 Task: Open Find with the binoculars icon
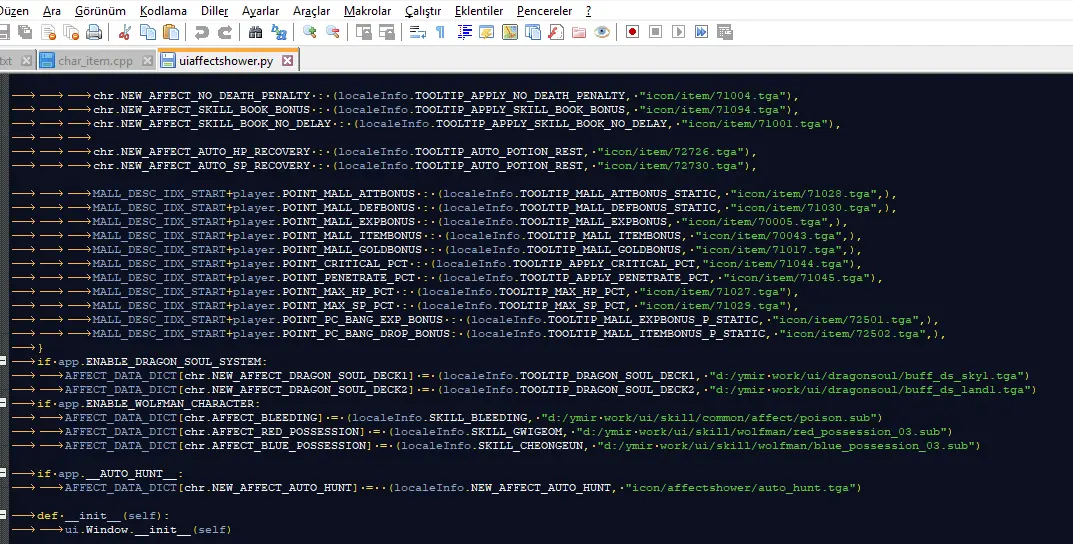coord(255,32)
